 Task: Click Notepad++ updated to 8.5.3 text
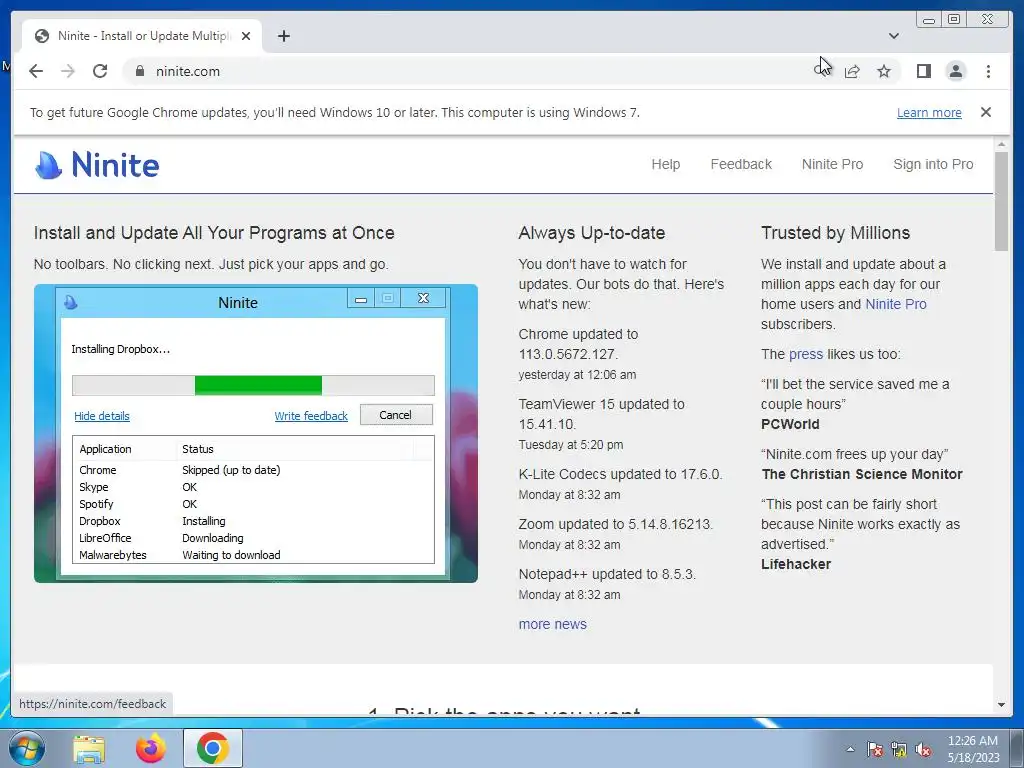point(607,574)
